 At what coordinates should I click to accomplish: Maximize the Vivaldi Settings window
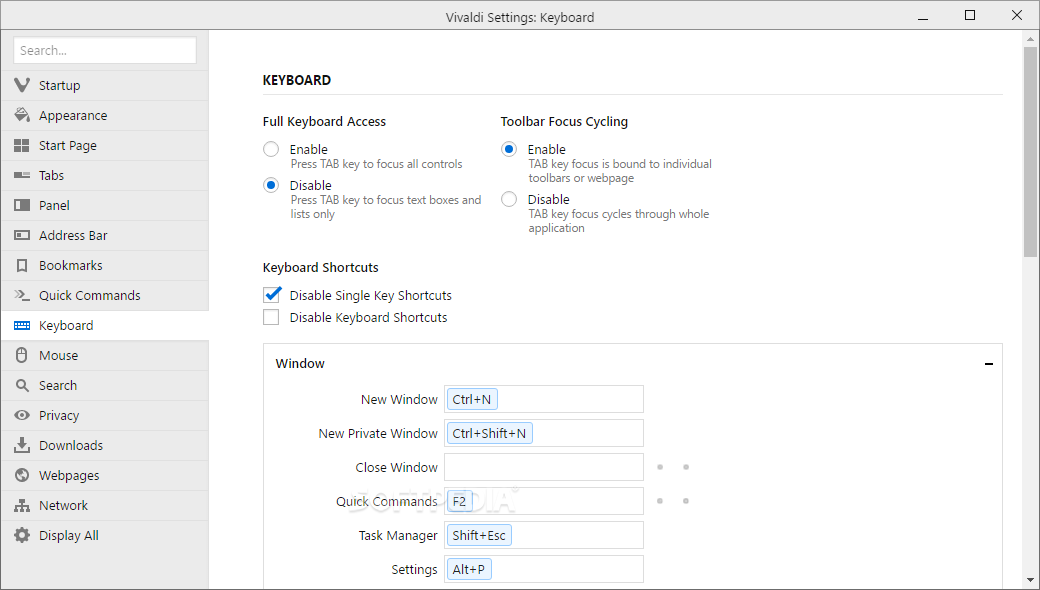970,15
